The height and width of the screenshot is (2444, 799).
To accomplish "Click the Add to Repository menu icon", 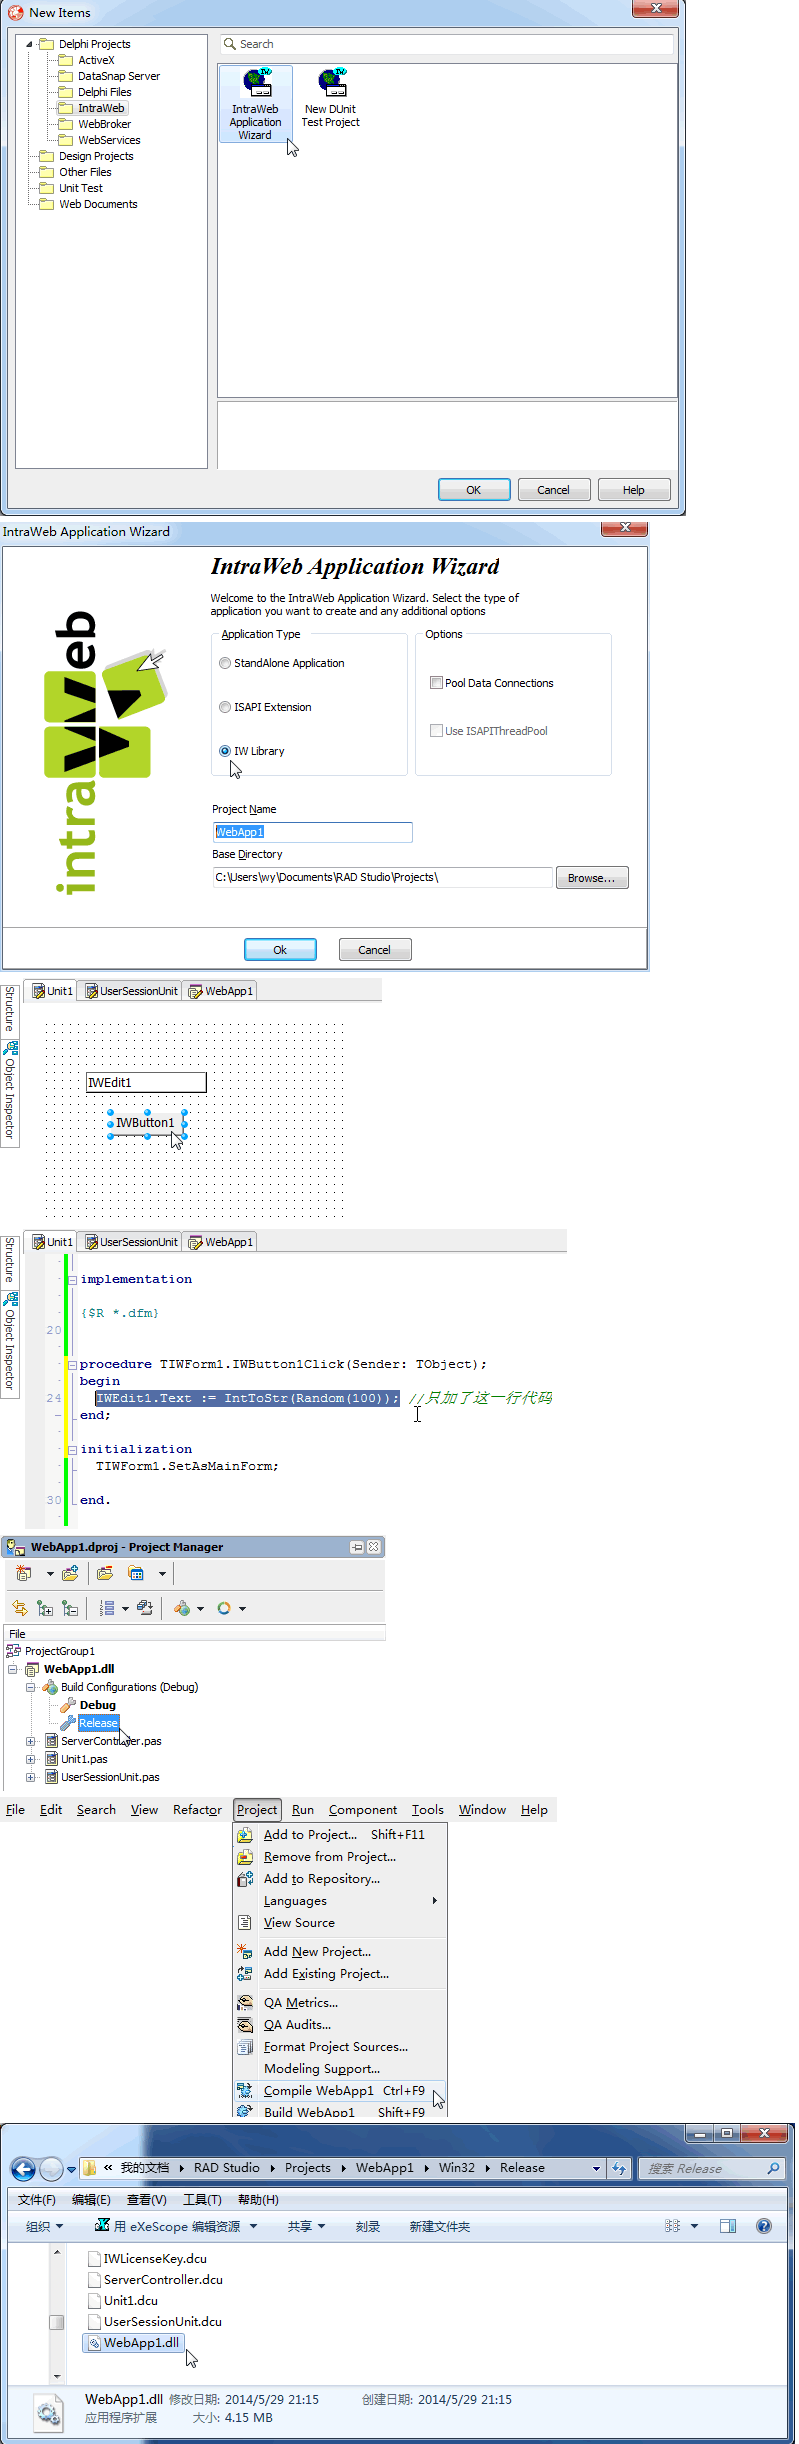I will (x=245, y=1879).
